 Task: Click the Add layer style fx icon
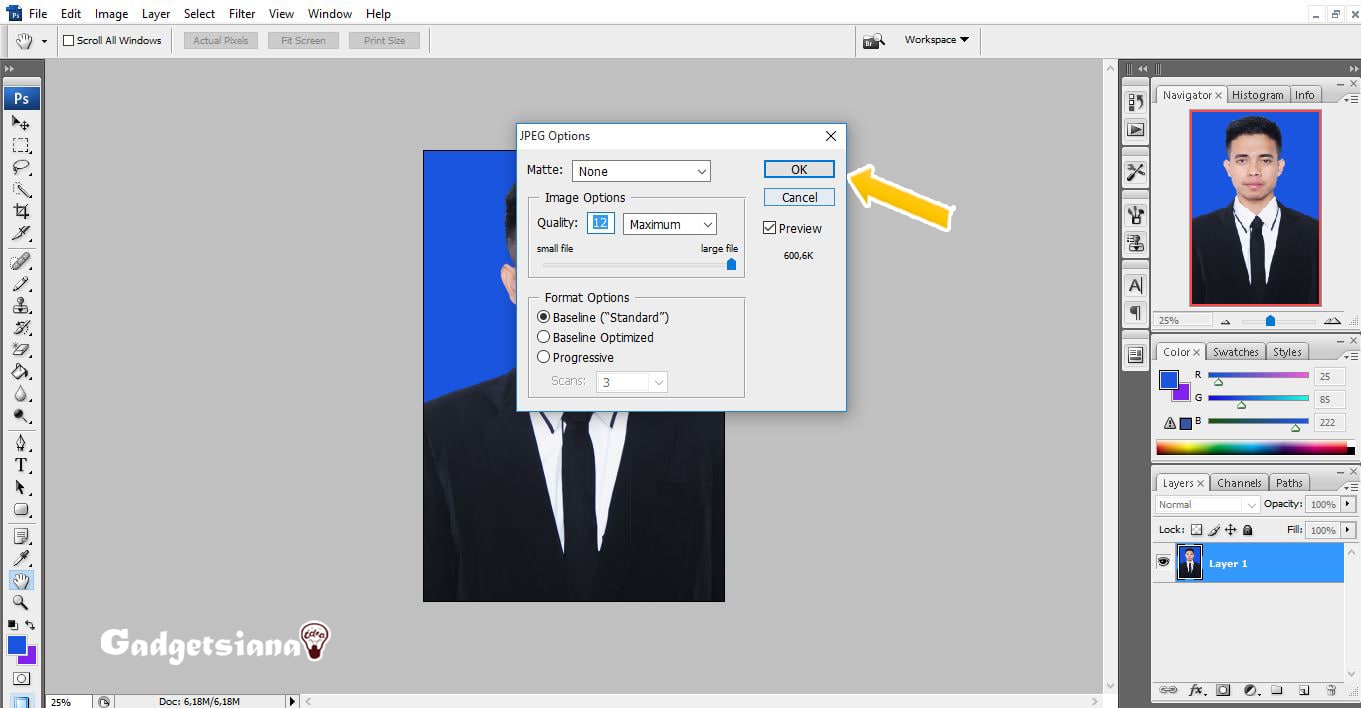pyautogui.click(x=1195, y=690)
